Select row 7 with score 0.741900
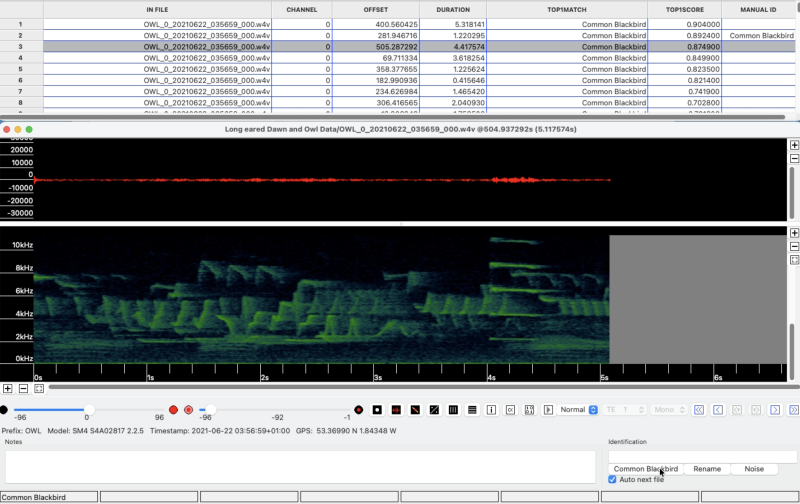Image resolution: width=800 pixels, height=504 pixels. pyautogui.click(x=397, y=91)
